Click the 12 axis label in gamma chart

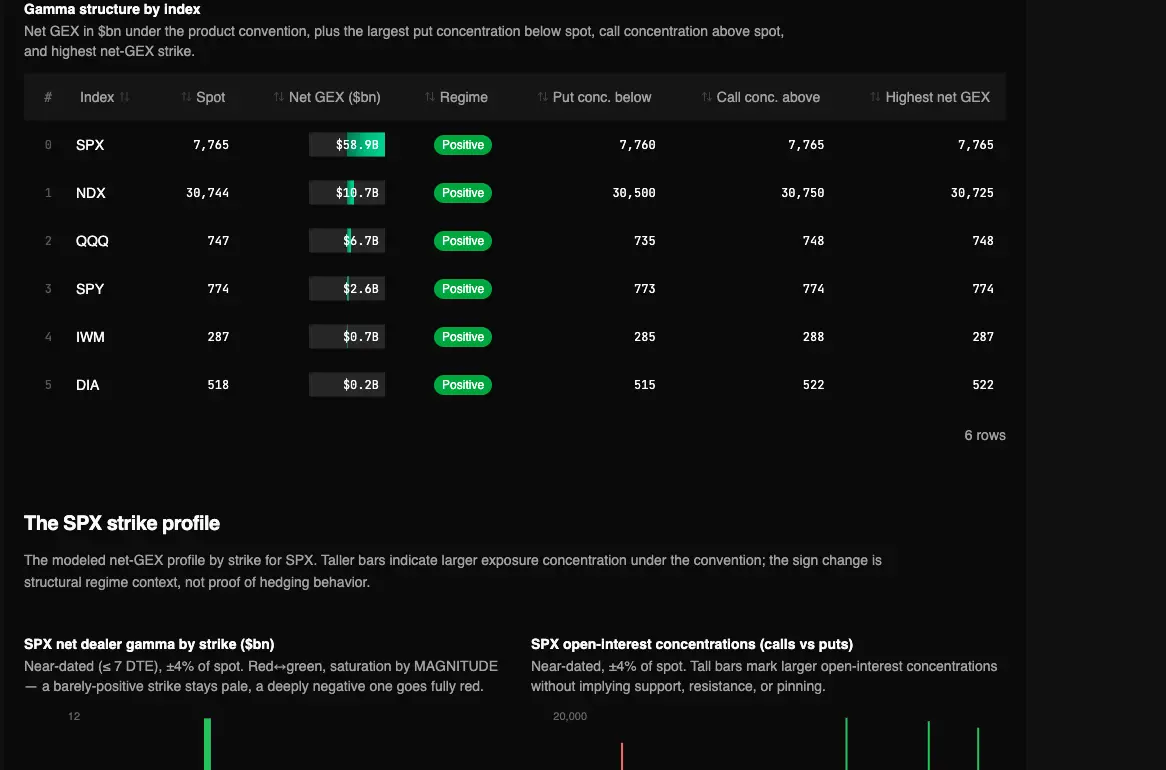pyautogui.click(x=74, y=716)
